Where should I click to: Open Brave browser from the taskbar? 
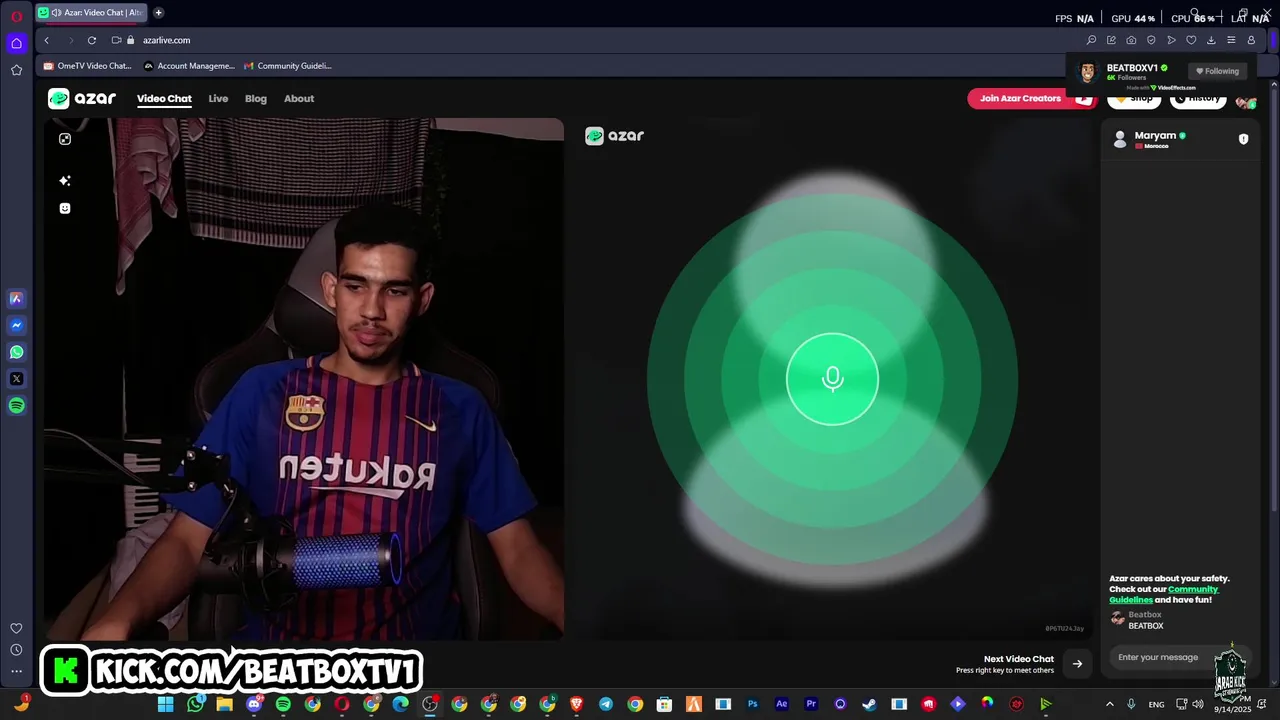point(577,704)
